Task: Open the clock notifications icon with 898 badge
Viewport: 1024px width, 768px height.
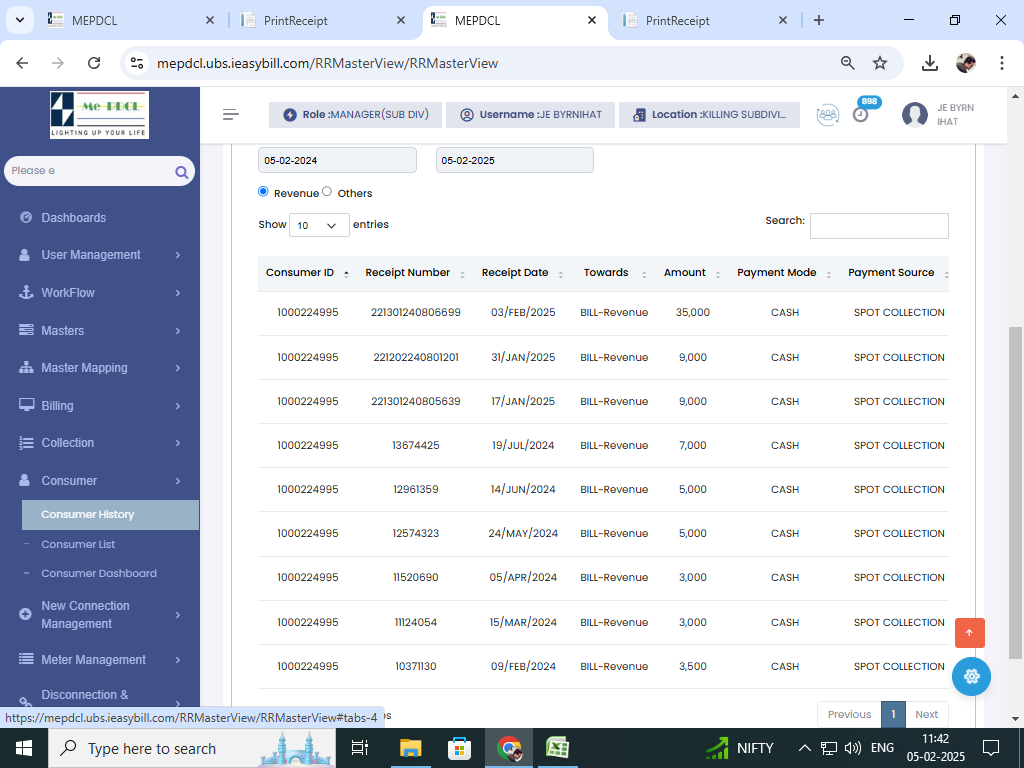Action: pyautogui.click(x=861, y=115)
